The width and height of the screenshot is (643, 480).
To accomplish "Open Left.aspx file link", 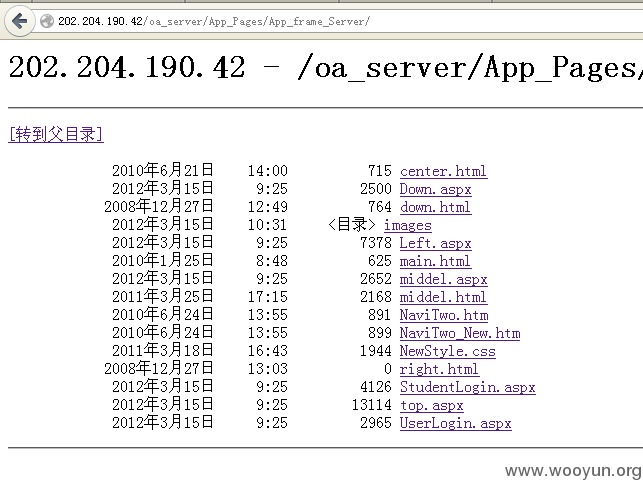I will coord(436,243).
